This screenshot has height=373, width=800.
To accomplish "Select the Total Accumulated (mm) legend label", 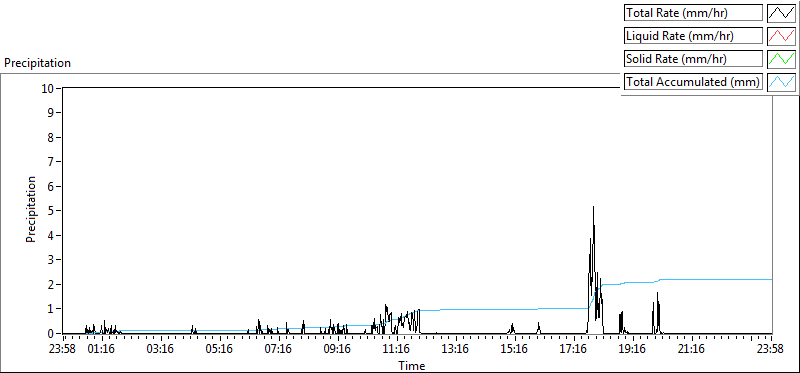I will click(693, 82).
